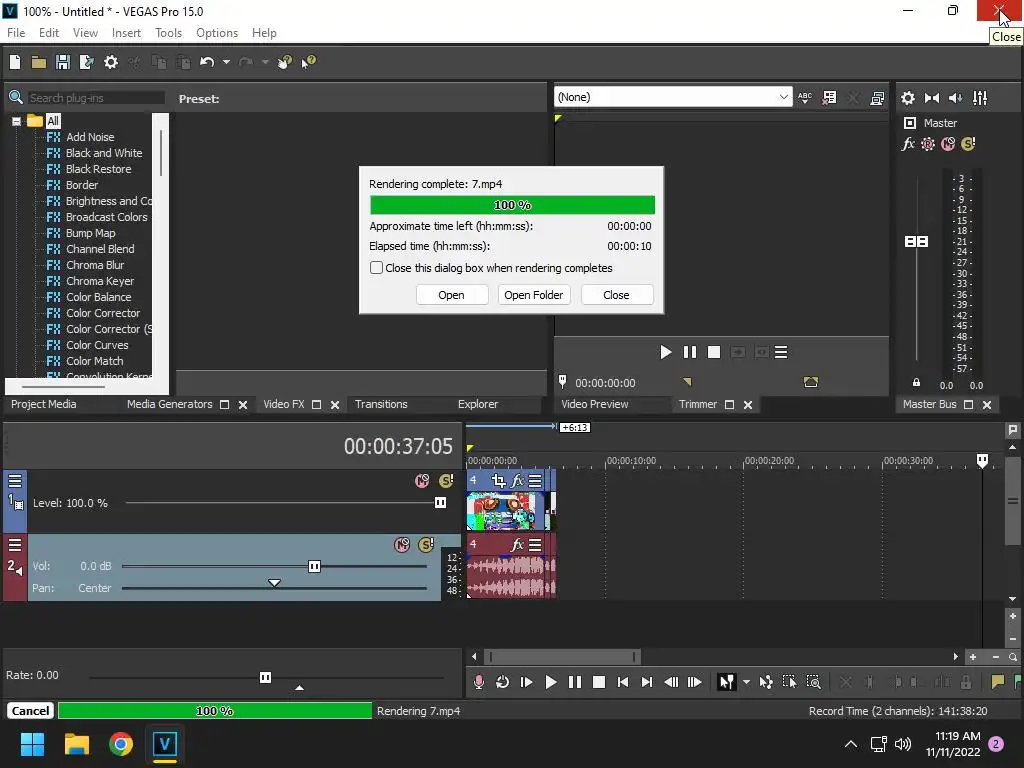Click the Event FX icon on the video clip
The image size is (1024, 768).
[x=517, y=481]
